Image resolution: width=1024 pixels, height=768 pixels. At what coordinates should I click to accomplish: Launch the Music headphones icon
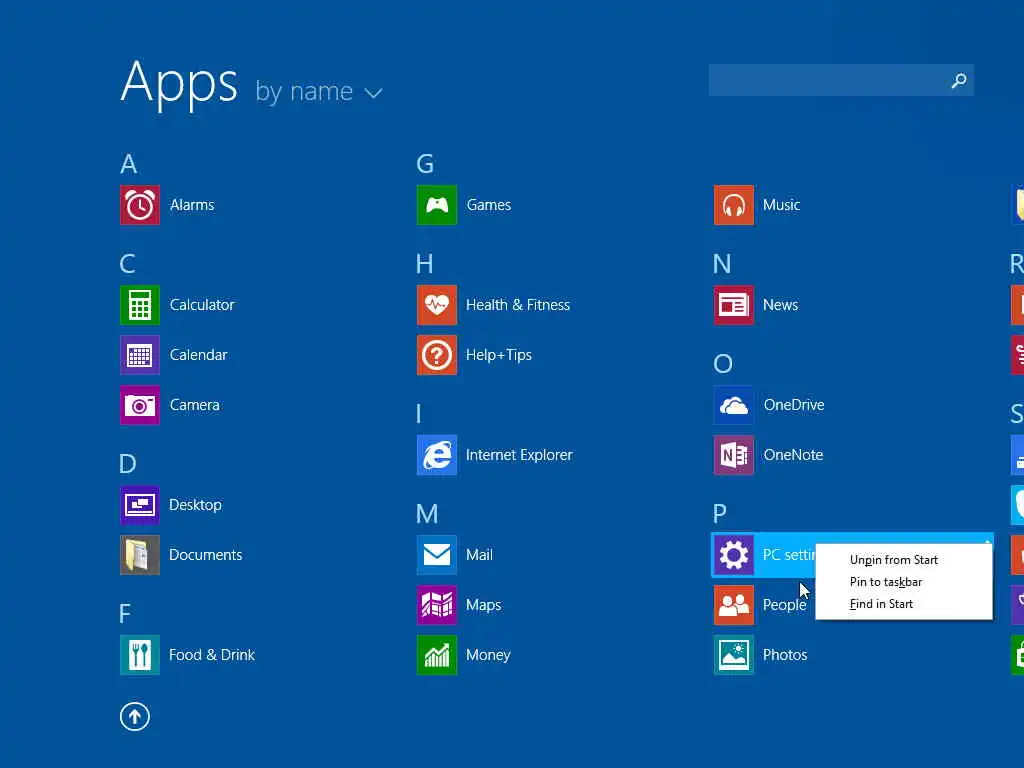coord(733,205)
